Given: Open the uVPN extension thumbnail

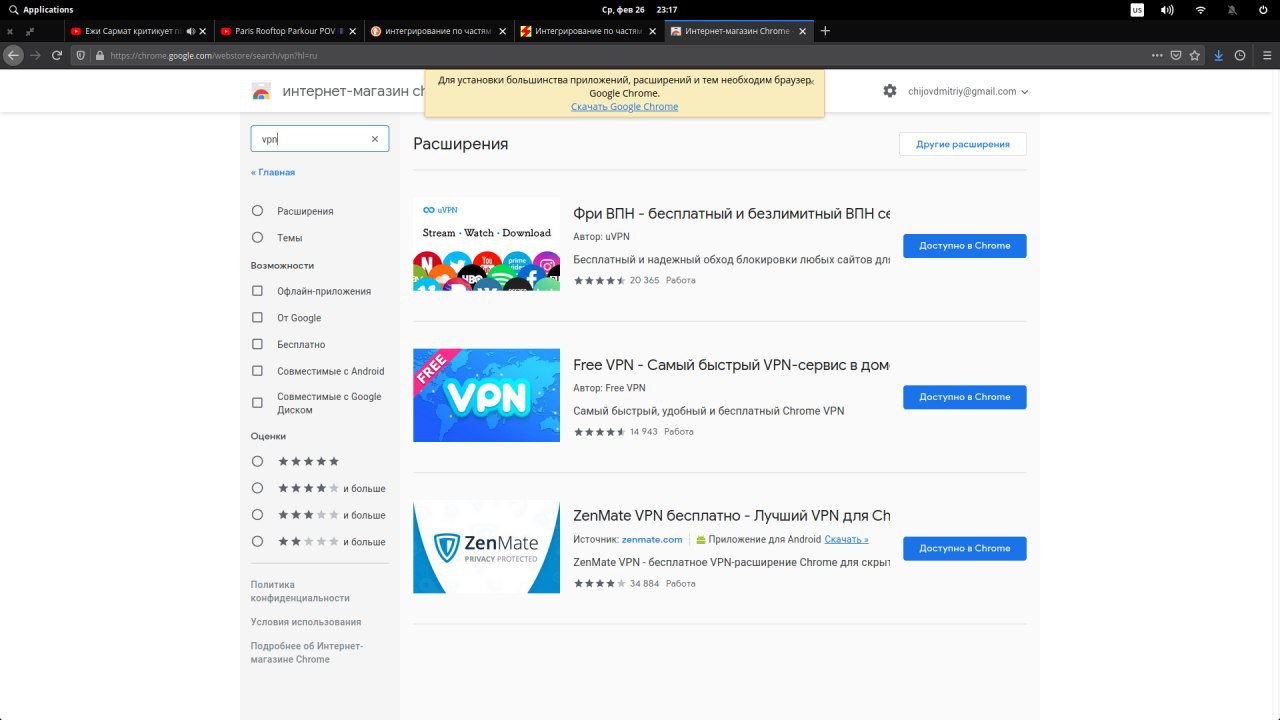Looking at the screenshot, I should coord(486,244).
